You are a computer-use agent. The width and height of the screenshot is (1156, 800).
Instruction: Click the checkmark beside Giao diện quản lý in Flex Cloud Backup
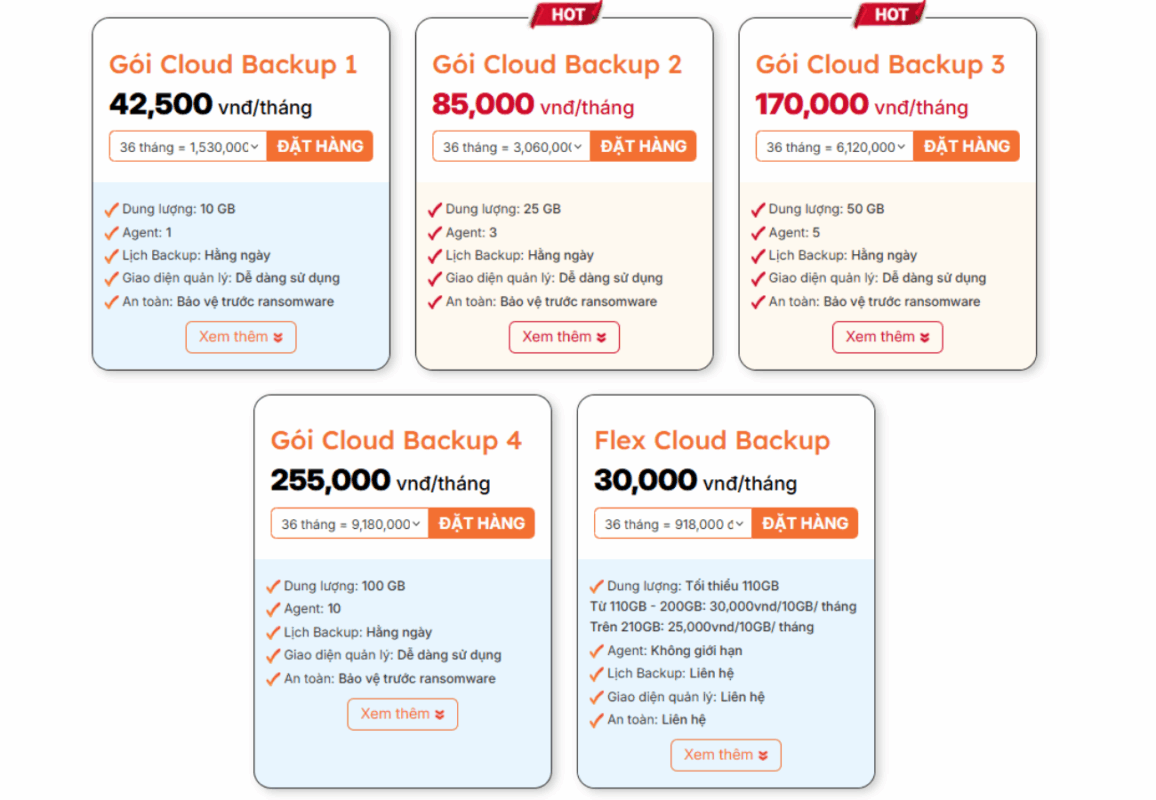click(x=596, y=697)
